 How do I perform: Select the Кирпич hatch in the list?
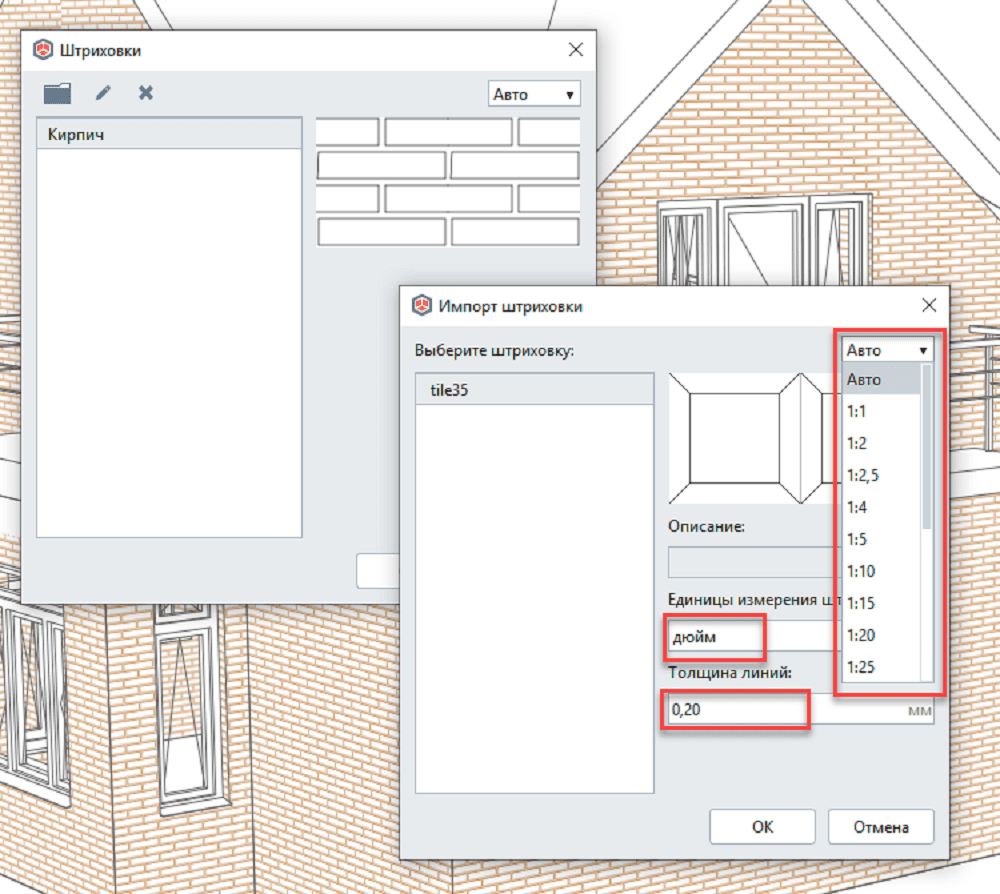pyautogui.click(x=168, y=134)
